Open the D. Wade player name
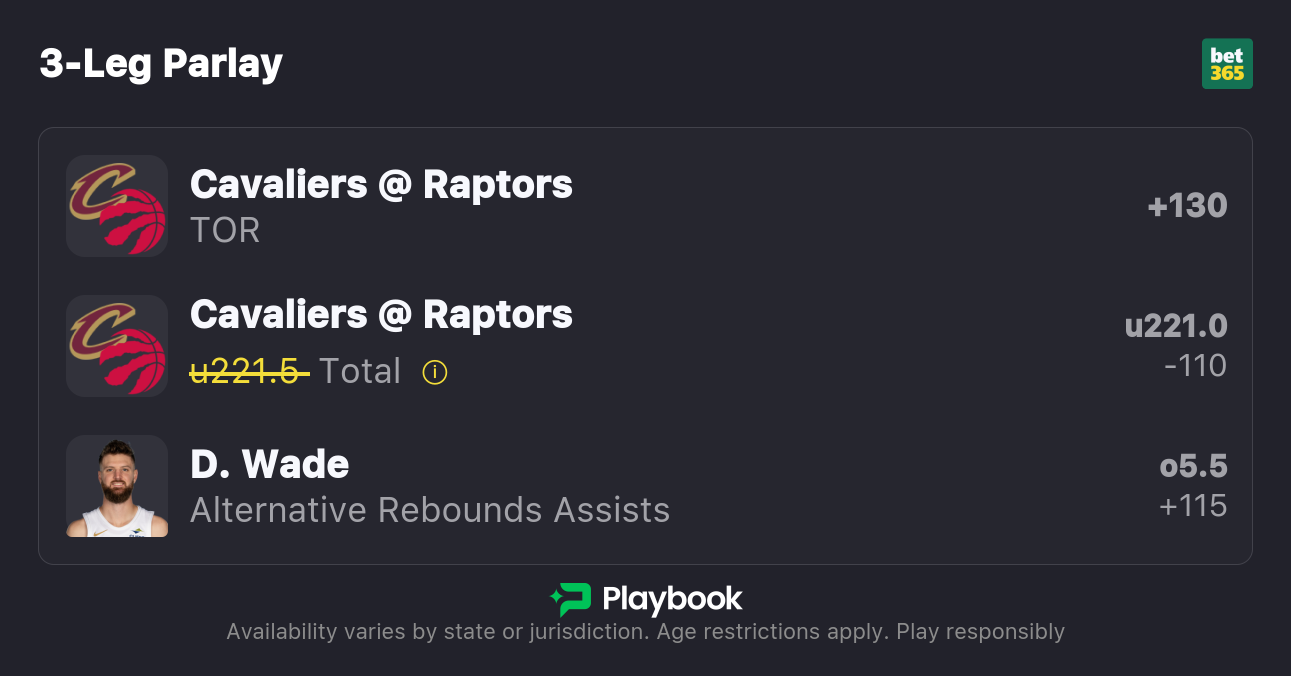1291x676 pixels. [x=269, y=464]
